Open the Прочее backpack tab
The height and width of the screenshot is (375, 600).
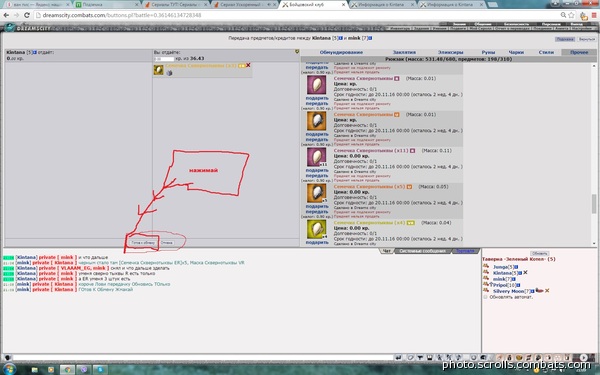pos(579,52)
